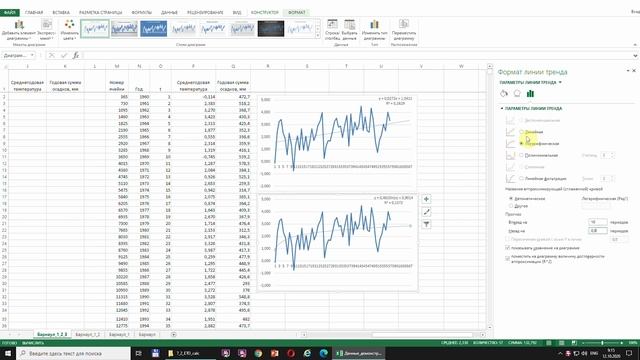Click the Insert Function fx icon

(x=76, y=55)
